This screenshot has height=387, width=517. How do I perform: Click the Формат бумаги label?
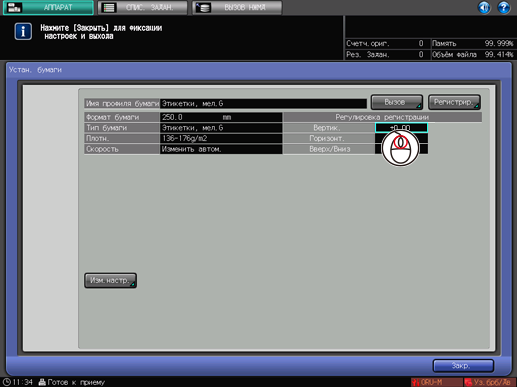pyautogui.click(x=122, y=117)
